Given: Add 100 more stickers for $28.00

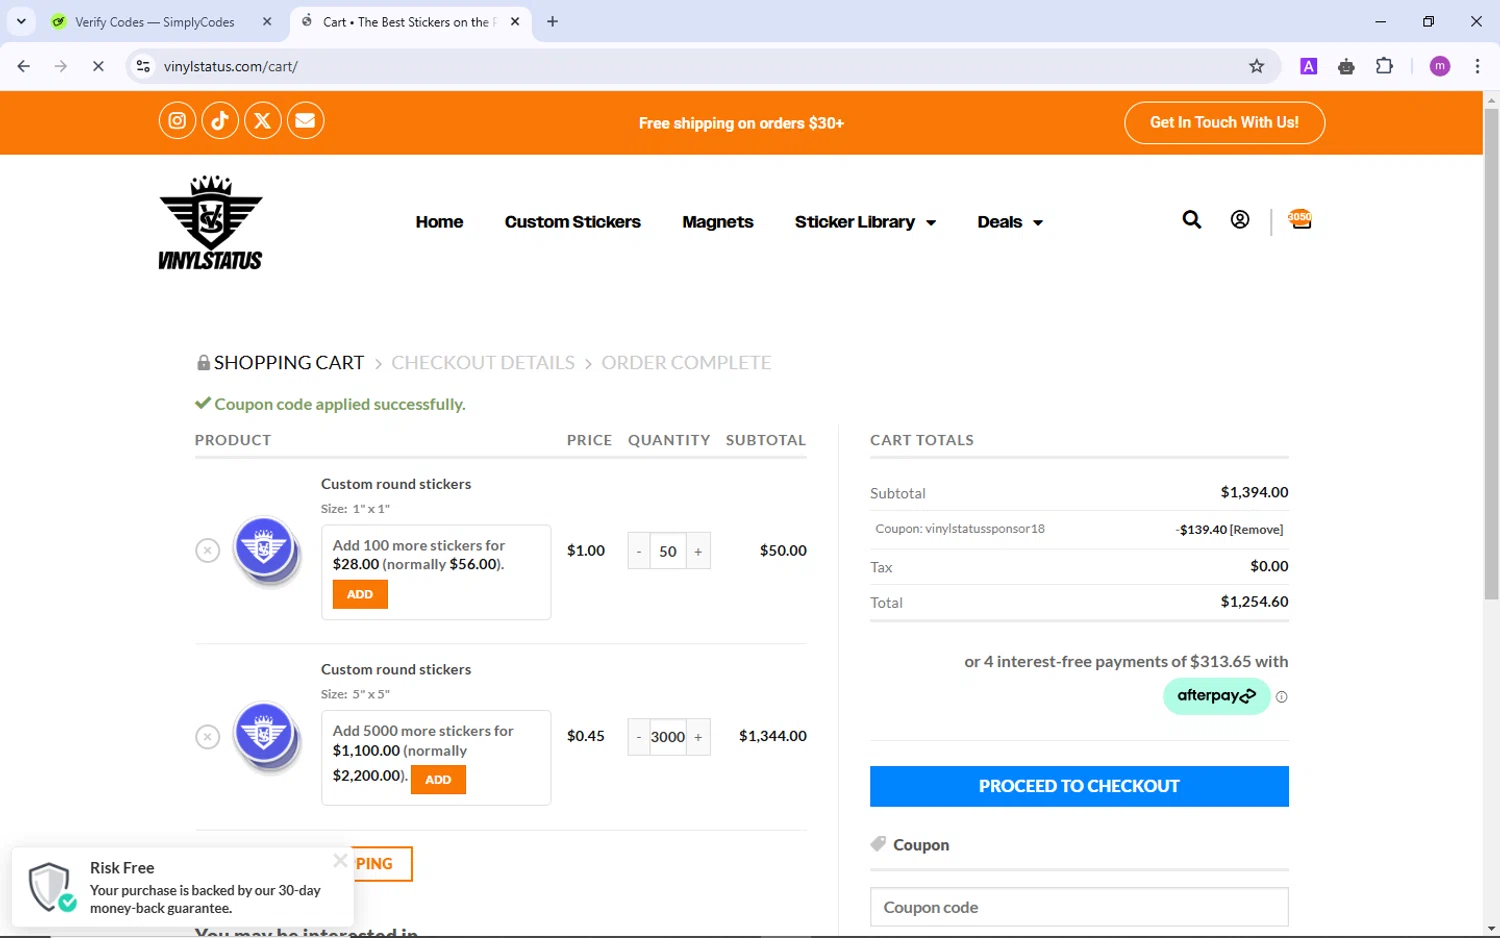Looking at the screenshot, I should [360, 594].
